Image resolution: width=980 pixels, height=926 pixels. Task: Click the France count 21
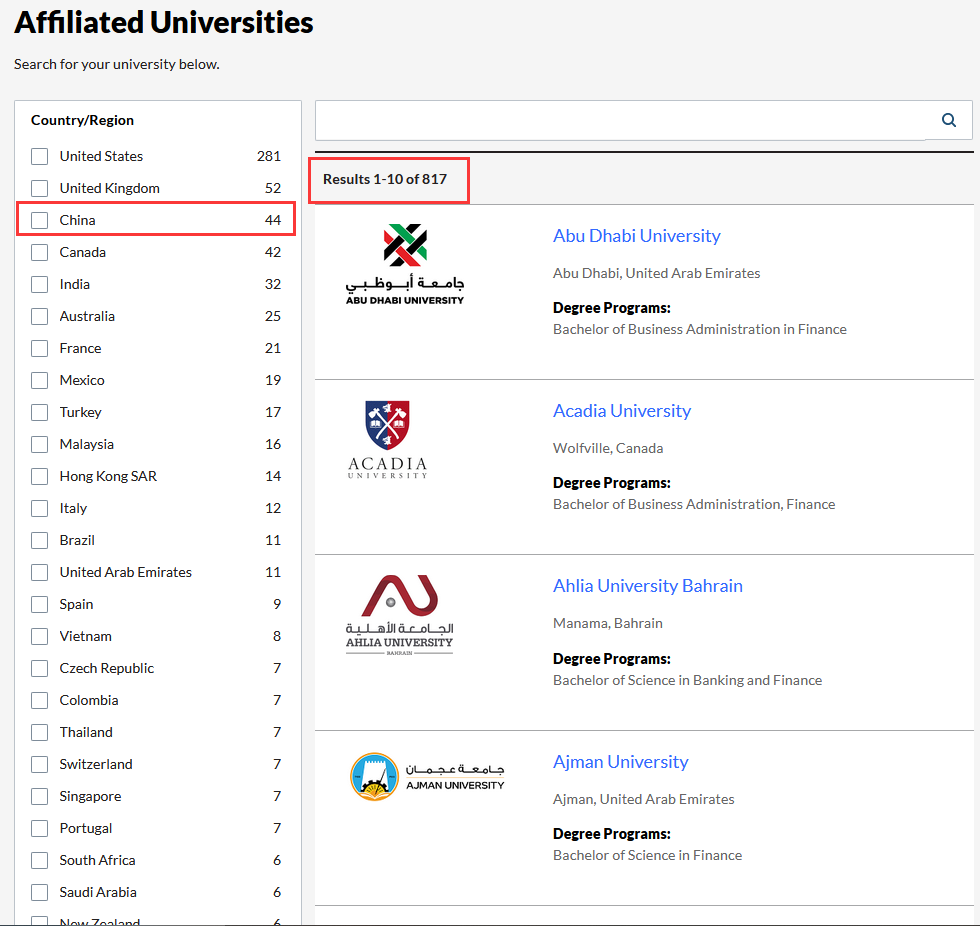[x=272, y=348]
